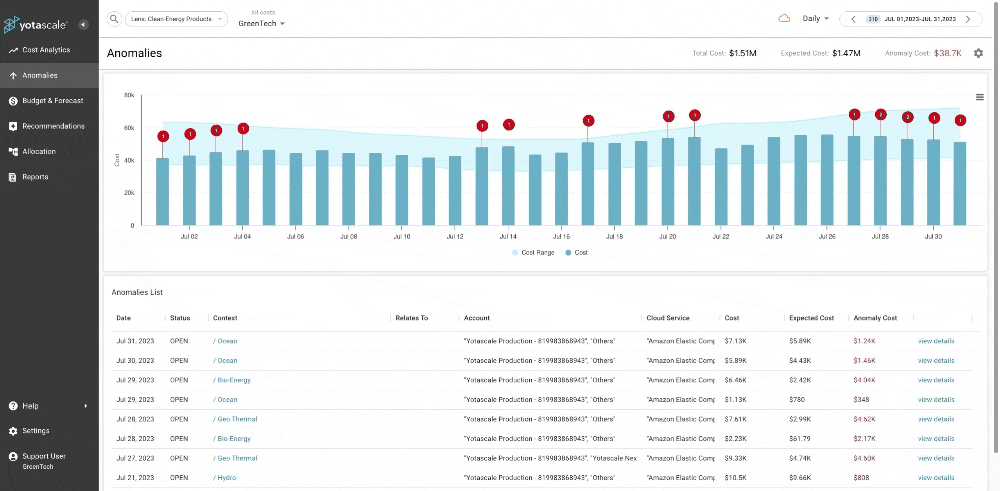Open the GreenTech all costs dropdown
Viewport: 1000px width, 491px height.
261,24
